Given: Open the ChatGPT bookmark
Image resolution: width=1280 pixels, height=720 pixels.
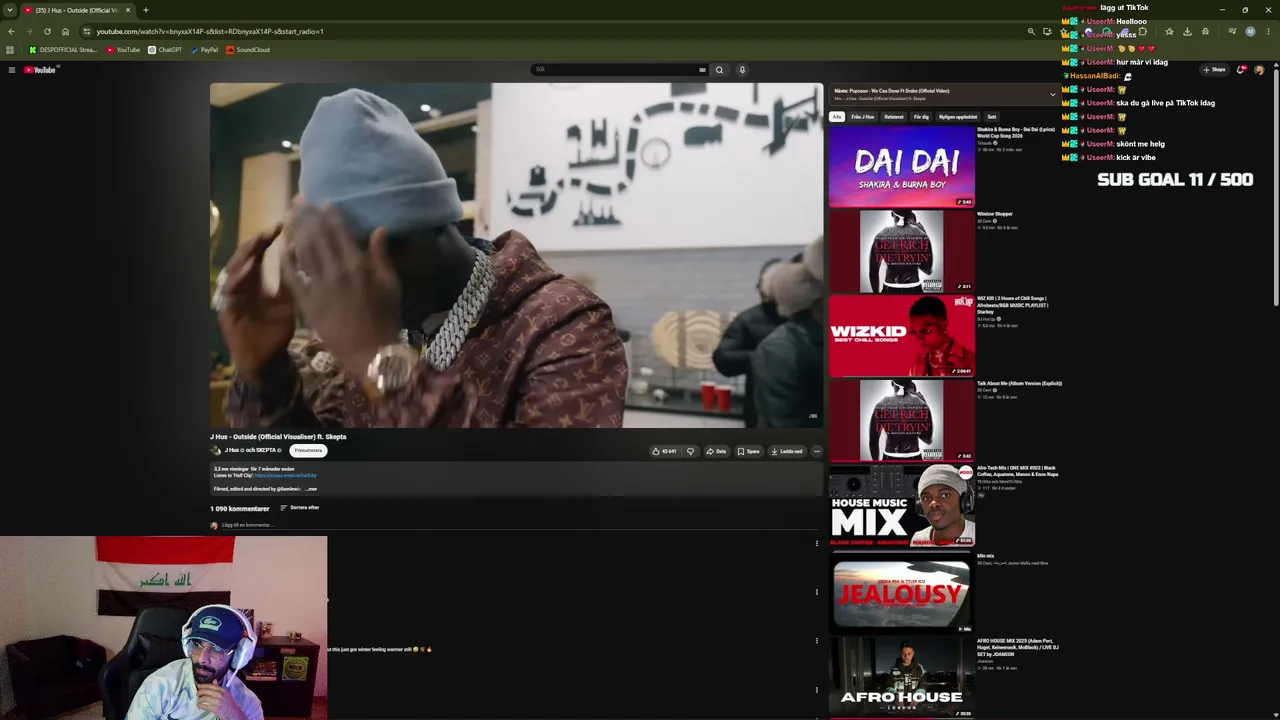Looking at the screenshot, I should pyautogui.click(x=165, y=50).
